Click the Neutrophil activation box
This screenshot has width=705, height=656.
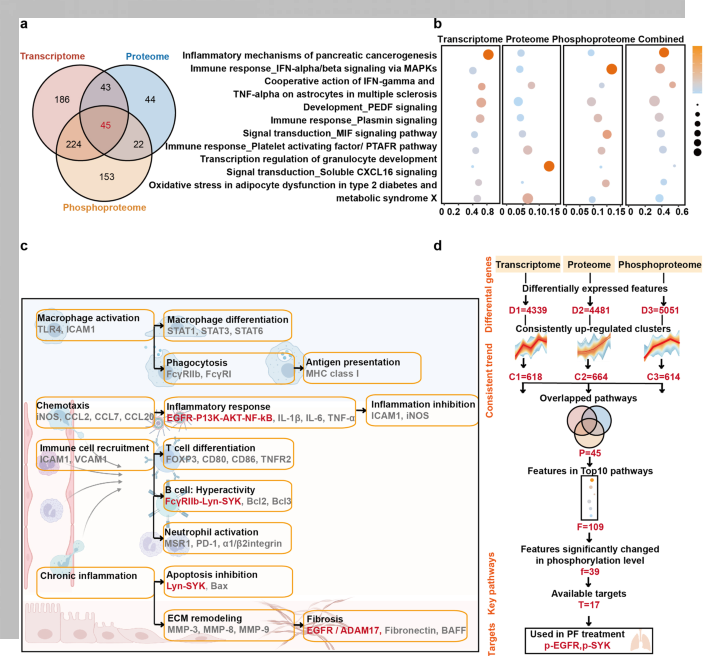(228, 538)
